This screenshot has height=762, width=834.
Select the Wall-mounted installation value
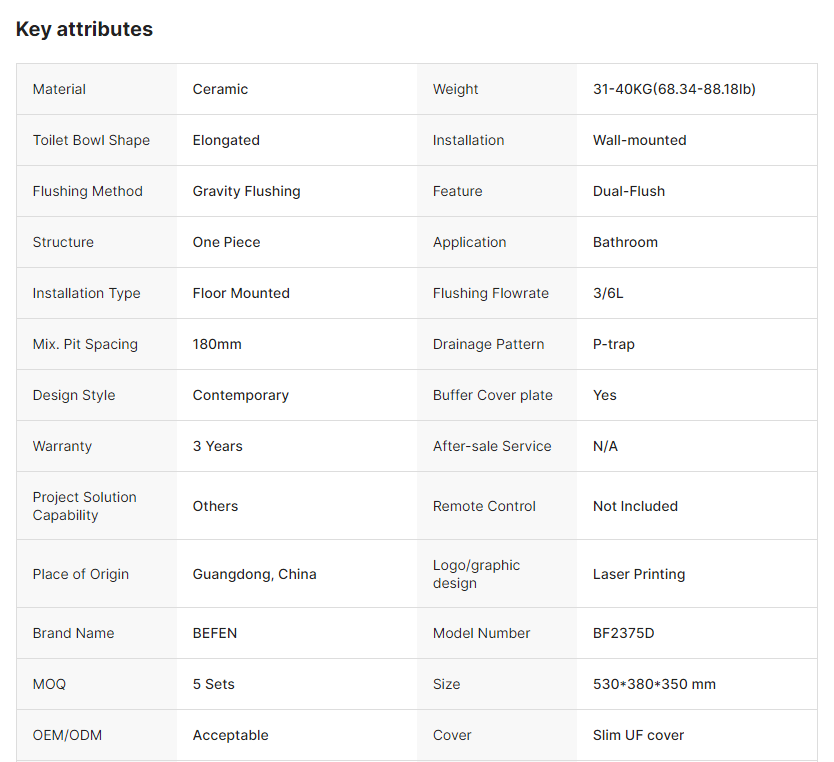click(639, 140)
